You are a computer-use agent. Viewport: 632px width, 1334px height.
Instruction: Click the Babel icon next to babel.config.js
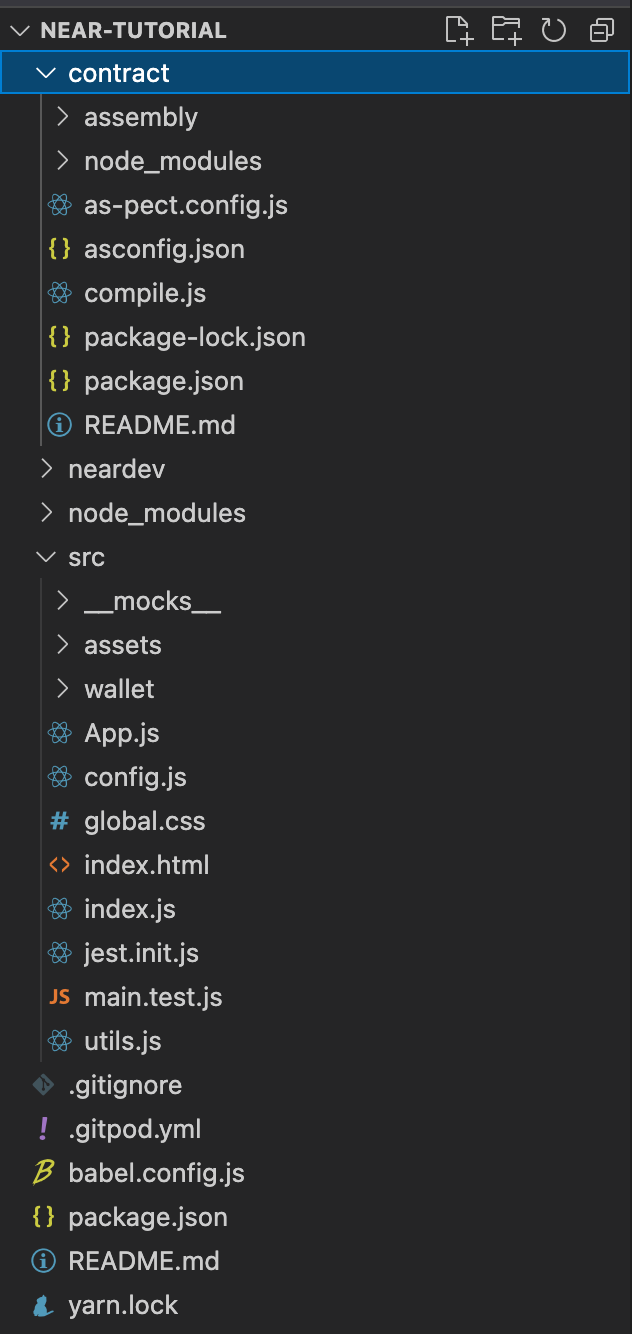click(42, 1172)
